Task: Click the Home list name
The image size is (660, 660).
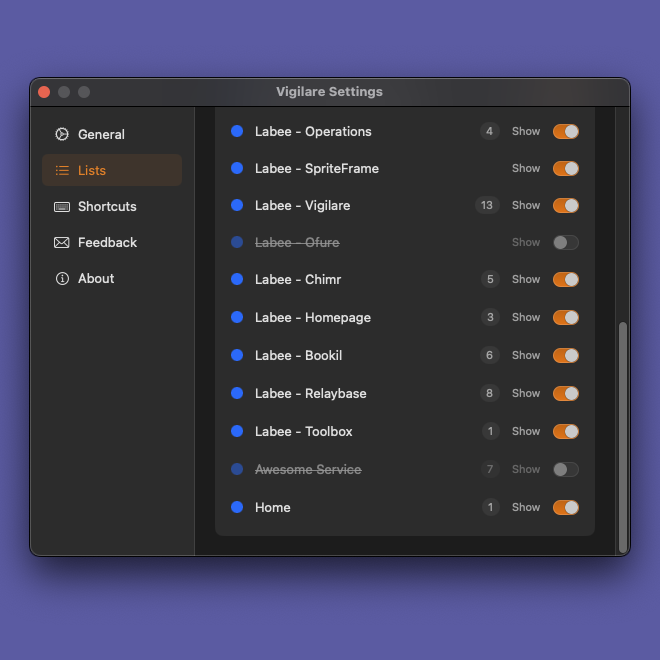Action: (273, 508)
